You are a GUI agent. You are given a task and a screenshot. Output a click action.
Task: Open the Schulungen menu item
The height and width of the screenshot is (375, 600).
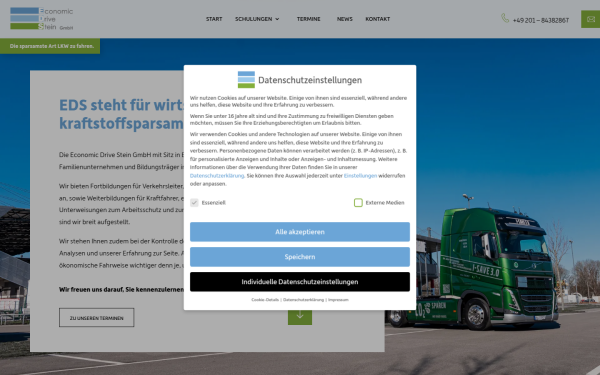[253, 19]
